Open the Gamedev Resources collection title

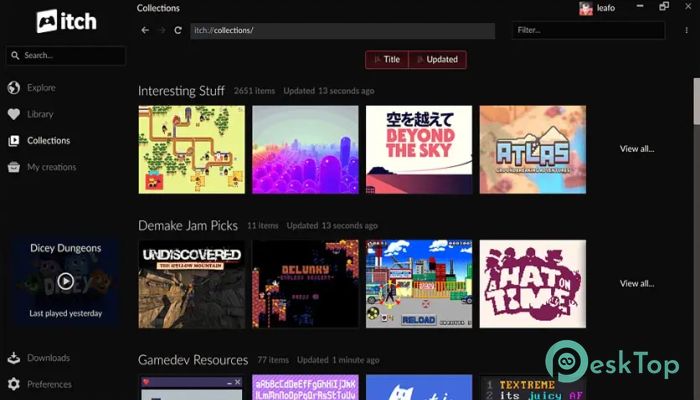[x=193, y=360]
